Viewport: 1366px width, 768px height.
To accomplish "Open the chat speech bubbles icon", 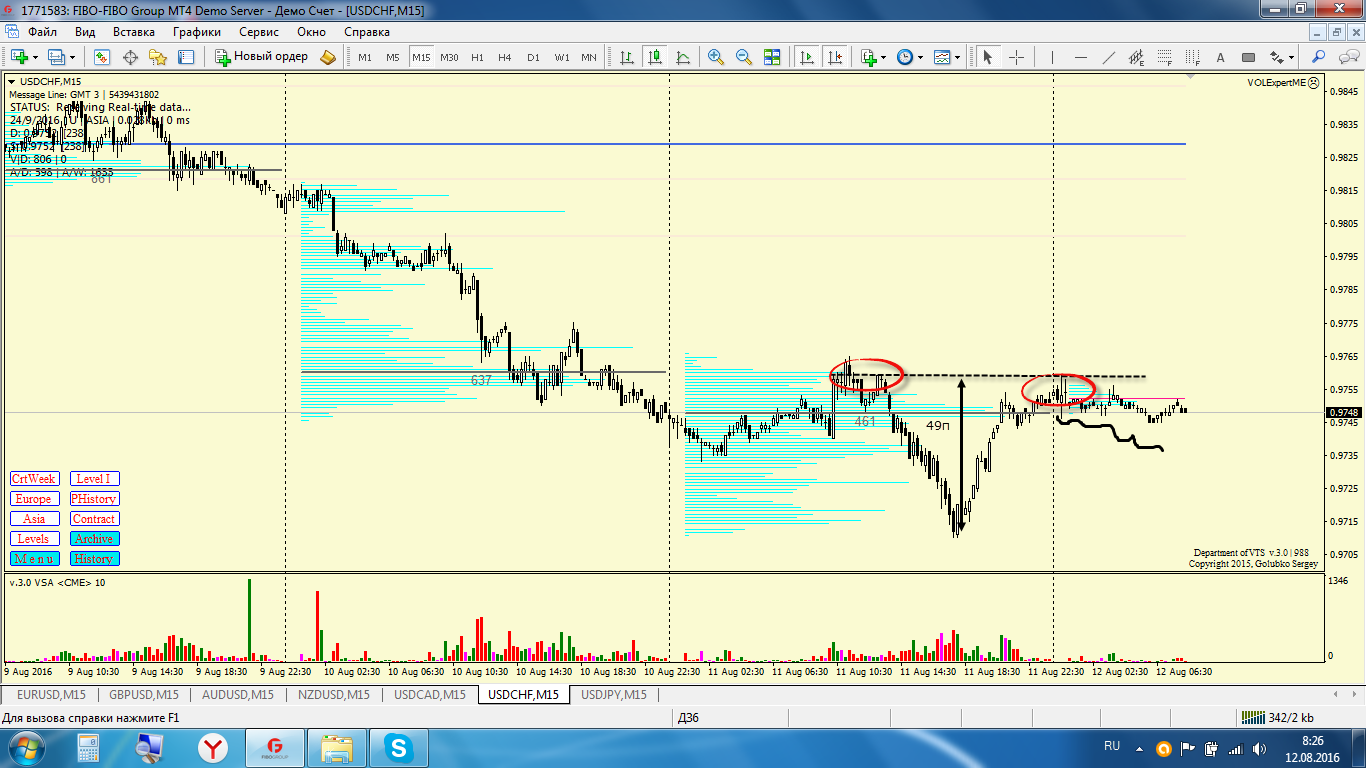I will [x=1347, y=57].
